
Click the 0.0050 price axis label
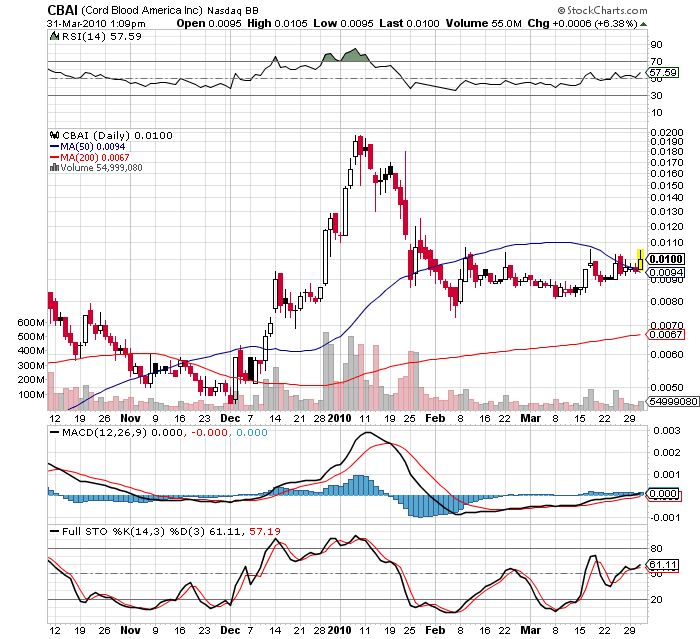tap(667, 388)
